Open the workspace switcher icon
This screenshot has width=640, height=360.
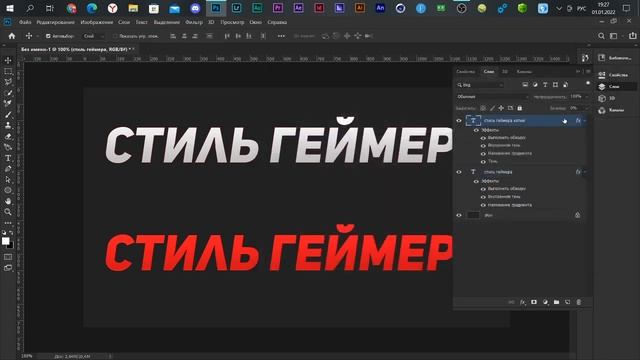[613, 36]
